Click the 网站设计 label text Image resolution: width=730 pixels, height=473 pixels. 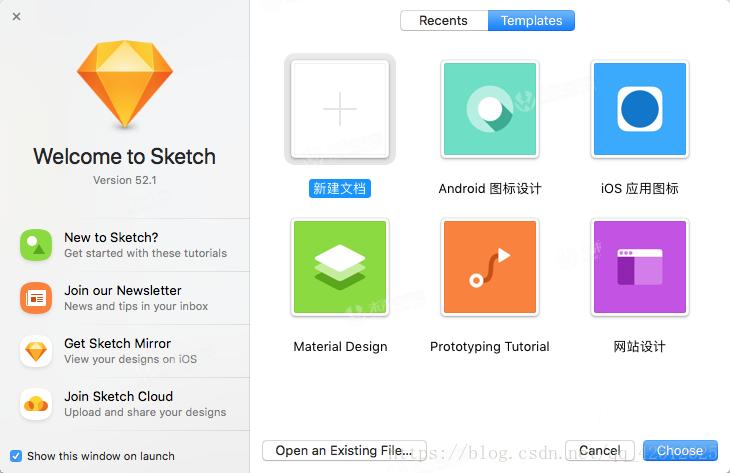pyautogui.click(x=640, y=347)
